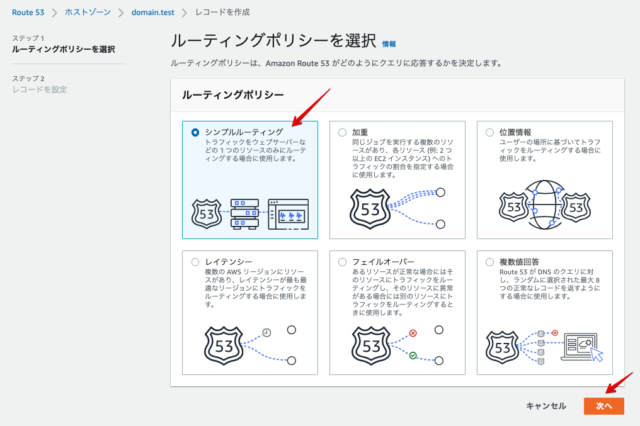Open the Route 53 breadcrumb link
The height and width of the screenshot is (426, 640).
[x=28, y=12]
